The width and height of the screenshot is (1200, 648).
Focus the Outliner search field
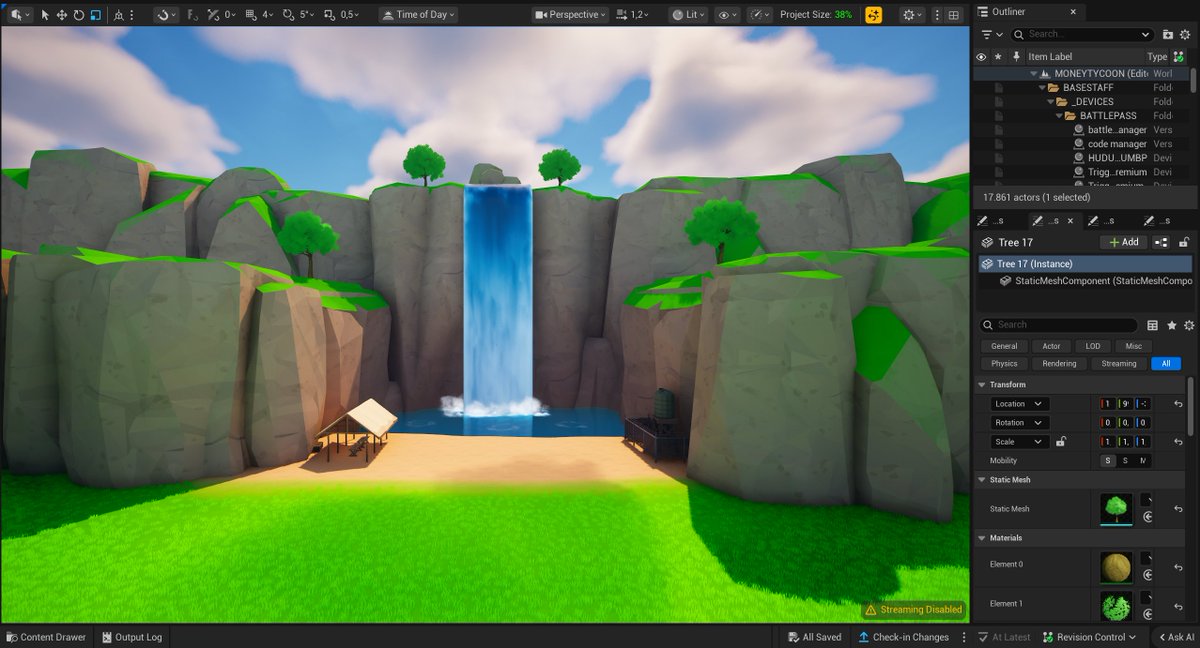1081,34
